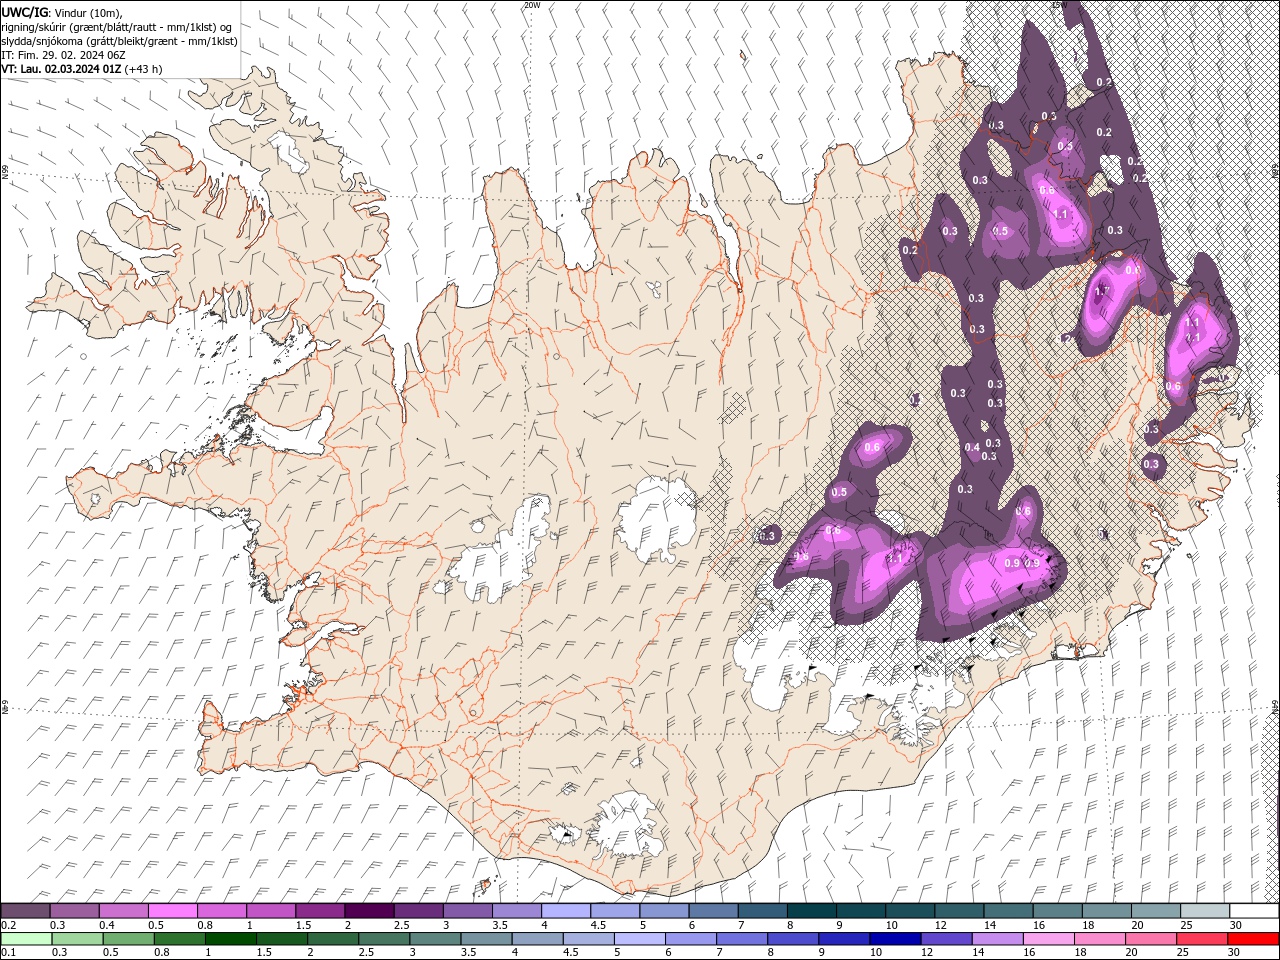Pick the pale green swatch at bottom-row 0.1
This screenshot has height=960, width=1280.
click(x=26, y=939)
